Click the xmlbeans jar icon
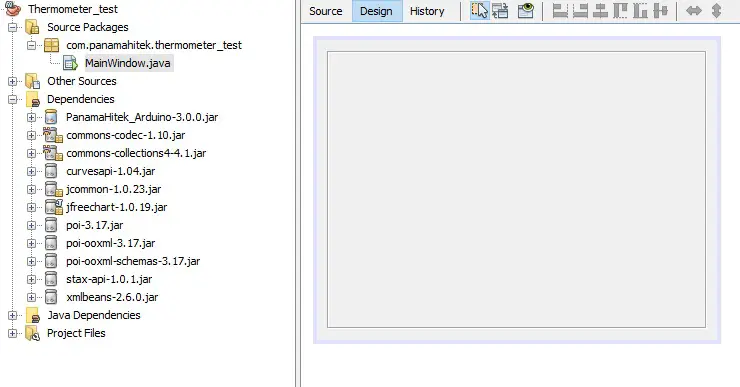This screenshot has width=740, height=387. [x=51, y=297]
